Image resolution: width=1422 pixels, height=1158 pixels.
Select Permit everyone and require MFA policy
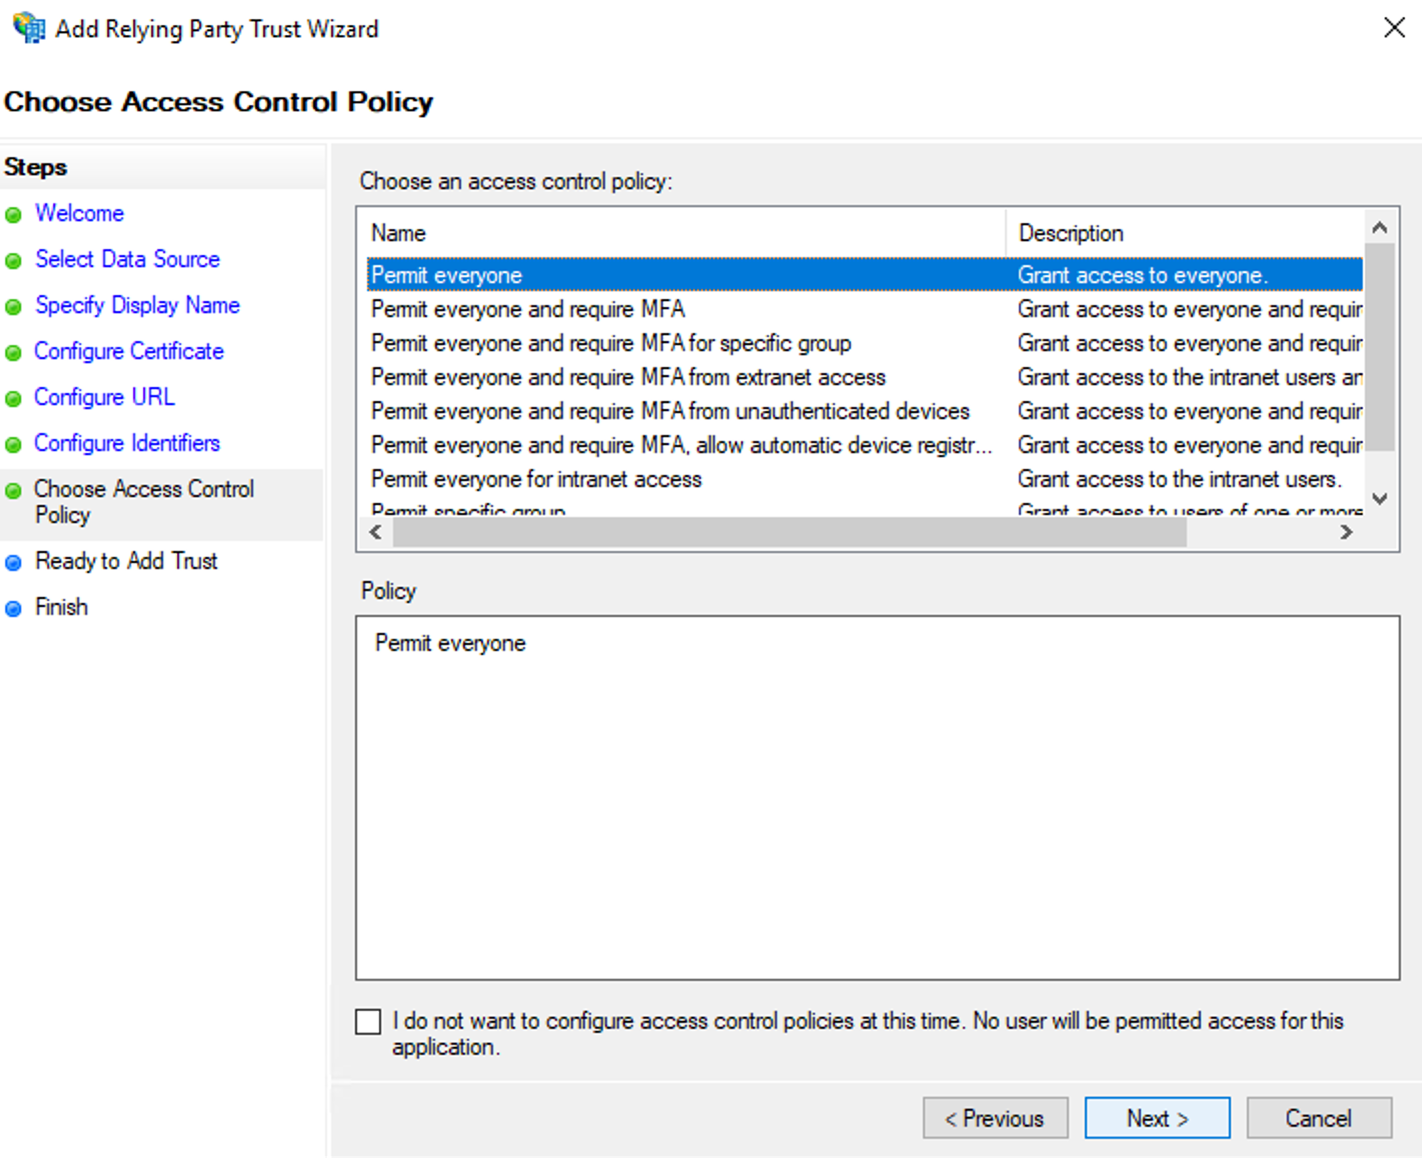(528, 310)
